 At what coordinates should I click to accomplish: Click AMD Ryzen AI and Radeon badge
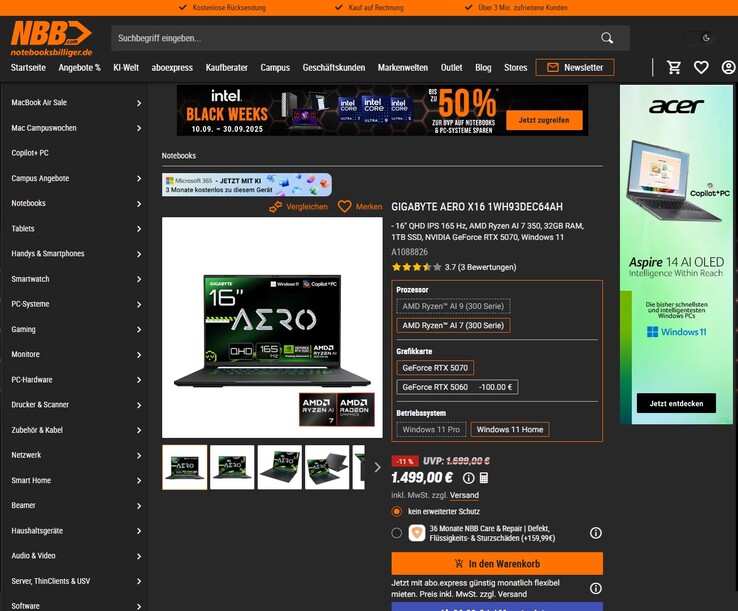pos(337,410)
